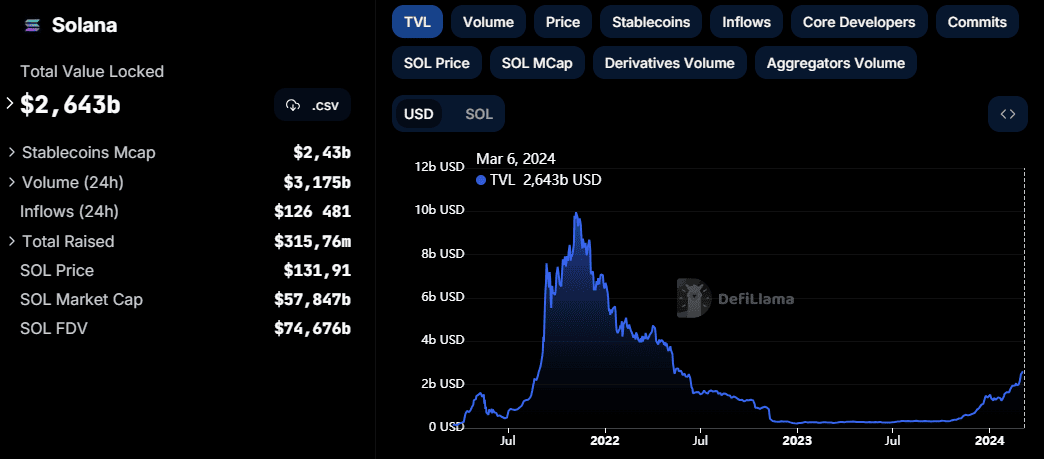Screen dimensions: 1044x459
Task: Click the embed code icon button
Action: 1008,114
